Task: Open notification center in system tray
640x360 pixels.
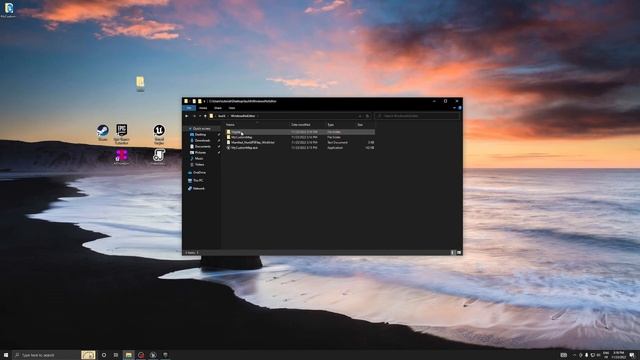Action: click(631, 355)
